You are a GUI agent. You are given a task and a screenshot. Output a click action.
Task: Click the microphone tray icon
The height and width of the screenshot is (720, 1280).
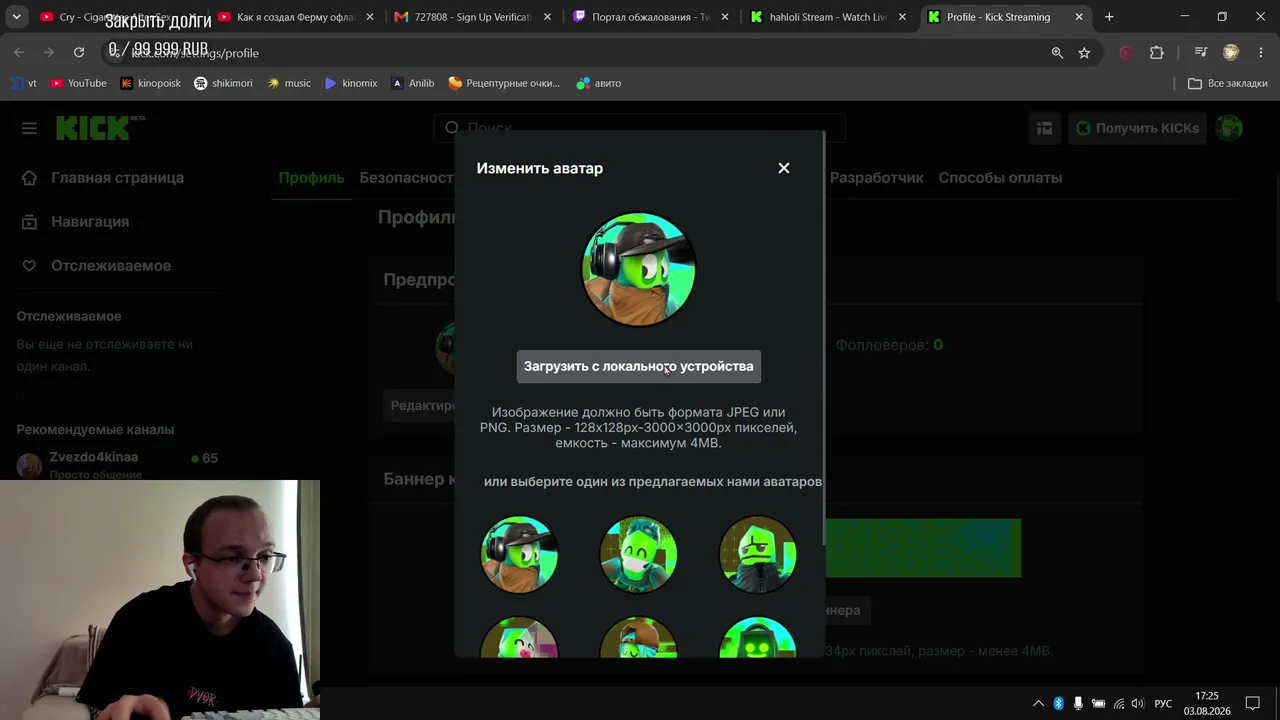coord(1077,704)
